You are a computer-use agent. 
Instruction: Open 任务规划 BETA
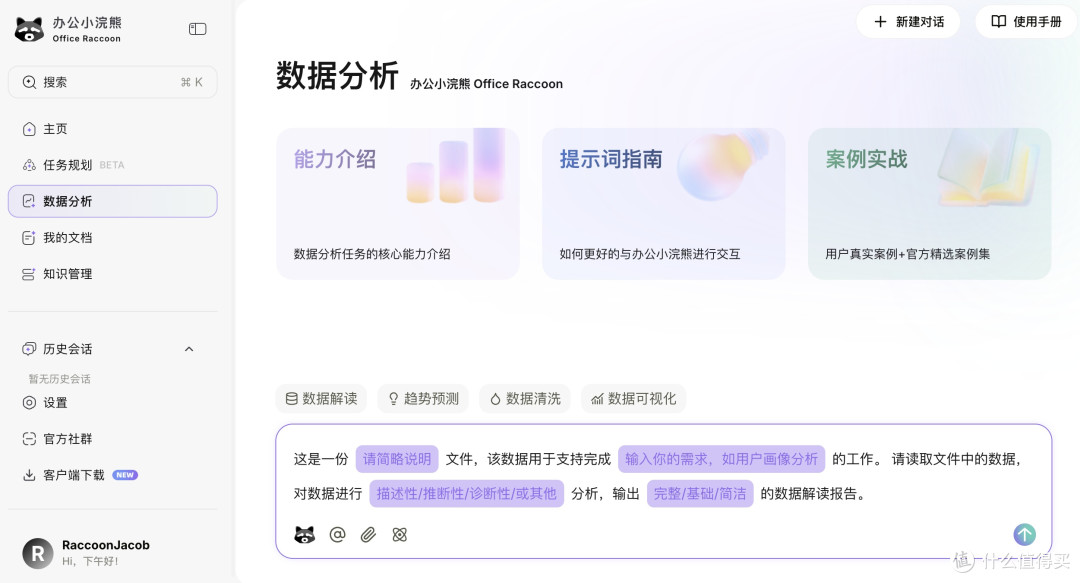click(113, 165)
